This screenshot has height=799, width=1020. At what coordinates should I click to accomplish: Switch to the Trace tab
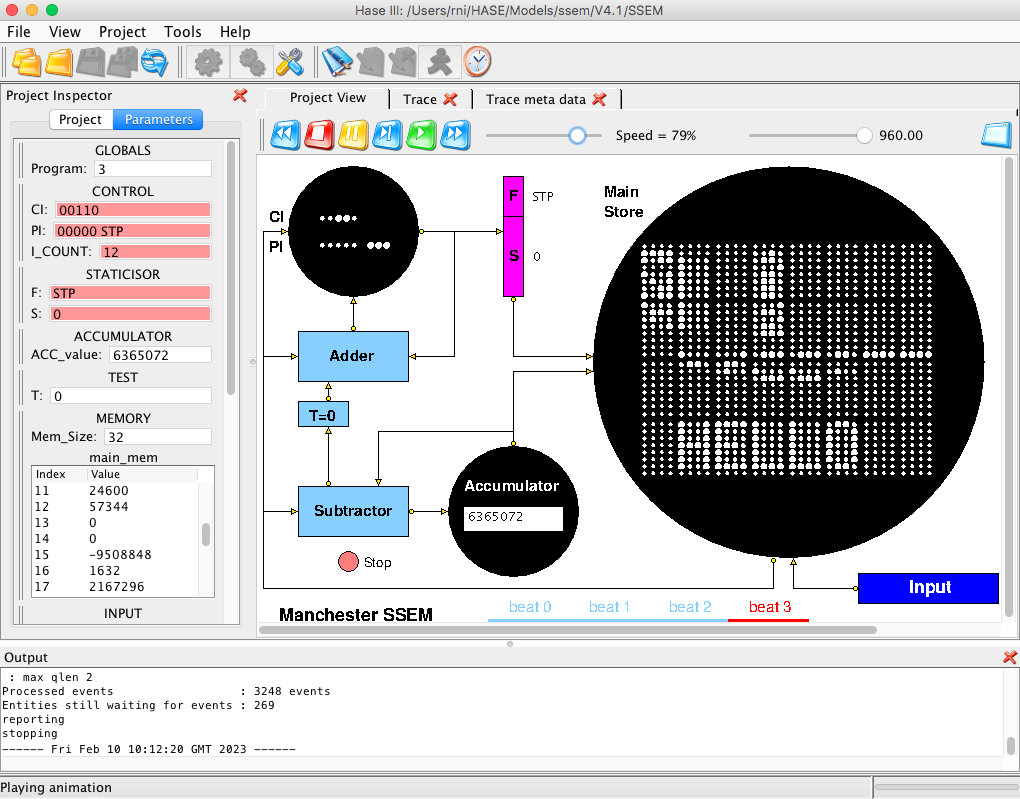click(419, 99)
